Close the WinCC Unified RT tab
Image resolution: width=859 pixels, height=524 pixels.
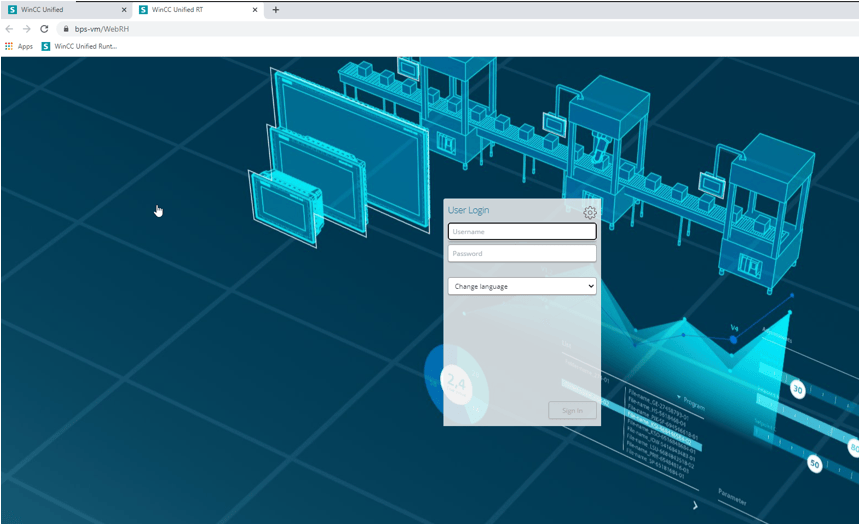pyautogui.click(x=255, y=10)
